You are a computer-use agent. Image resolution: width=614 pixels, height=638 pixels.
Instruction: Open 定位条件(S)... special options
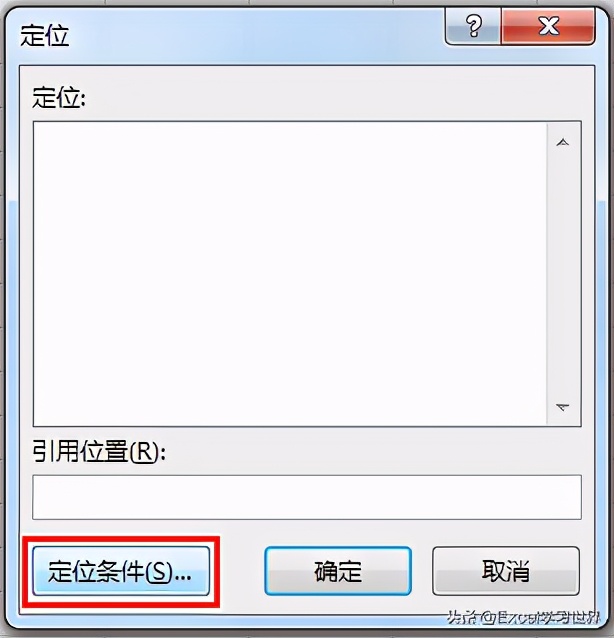tap(121, 571)
